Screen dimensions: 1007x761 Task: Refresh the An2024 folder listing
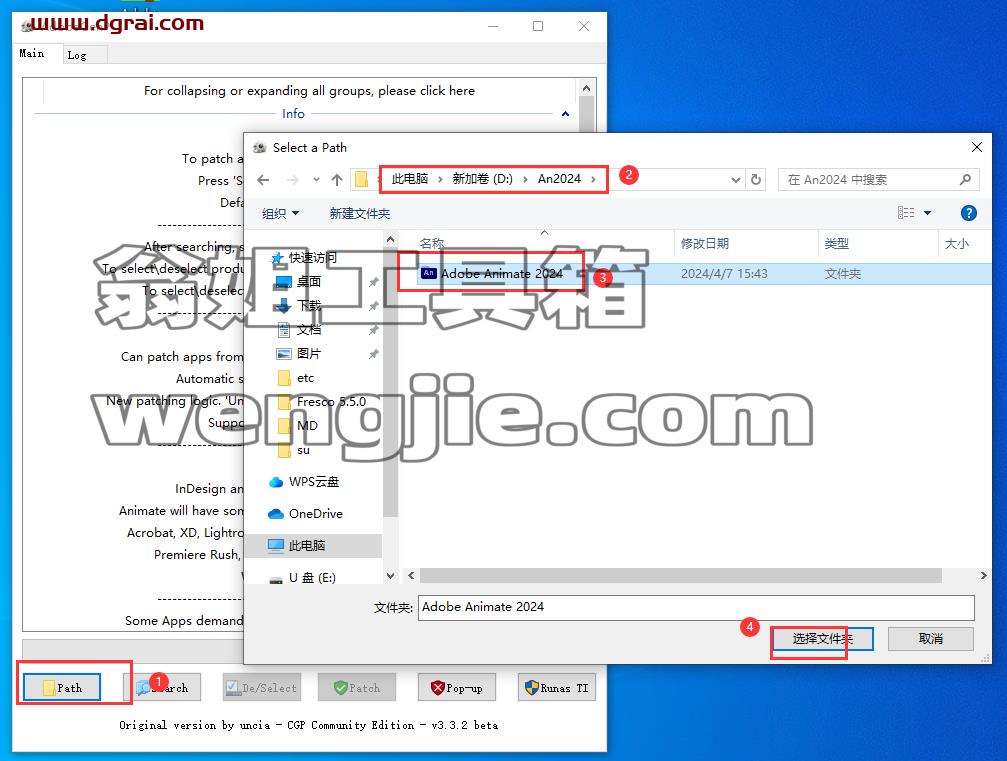(756, 180)
